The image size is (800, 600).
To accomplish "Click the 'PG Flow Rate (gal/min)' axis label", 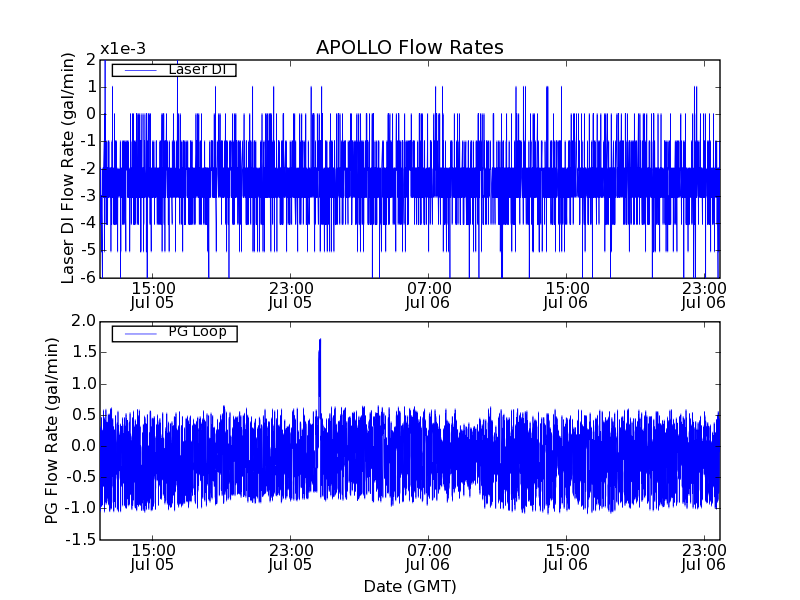I will pyautogui.click(x=52, y=431).
